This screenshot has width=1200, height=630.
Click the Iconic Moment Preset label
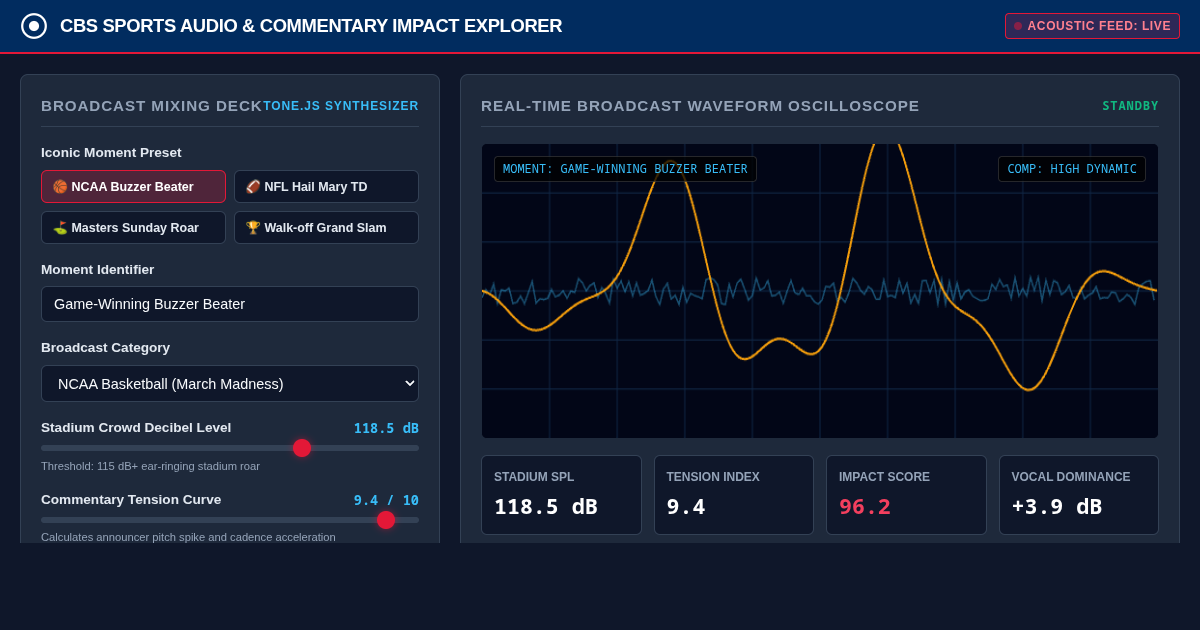tap(111, 153)
